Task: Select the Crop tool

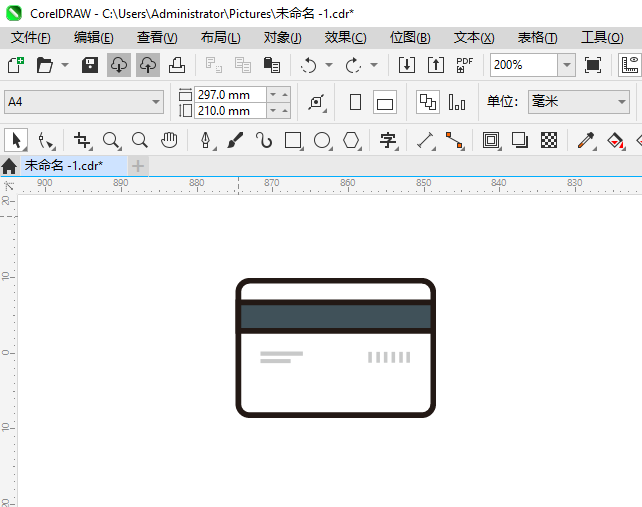Action: click(83, 140)
